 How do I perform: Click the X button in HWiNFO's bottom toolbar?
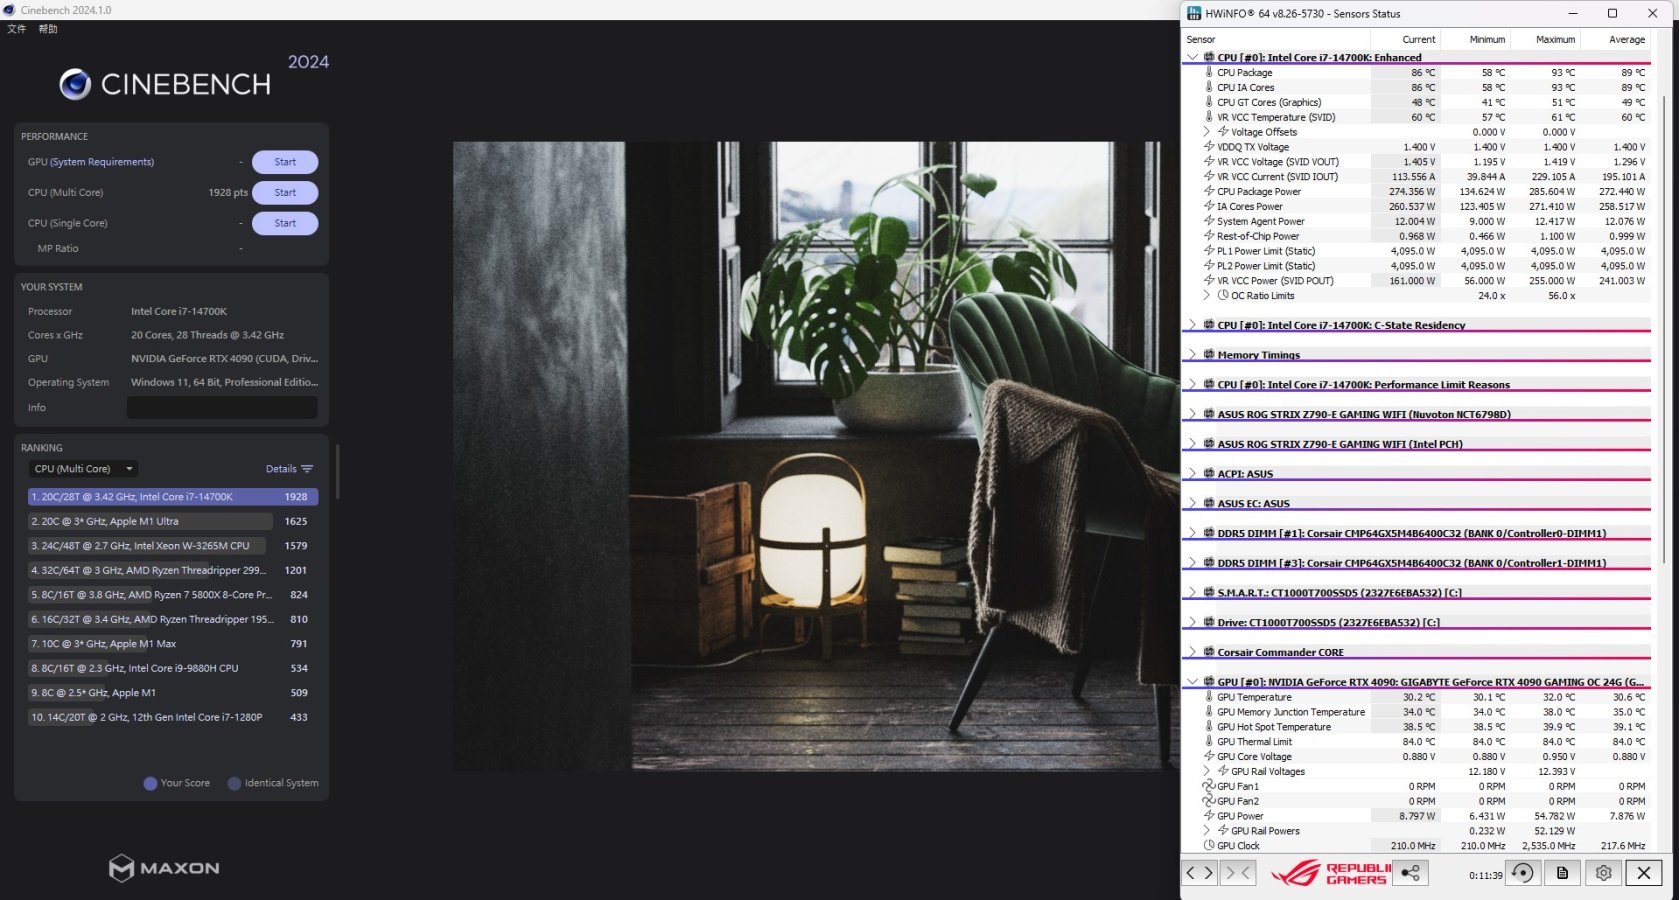(1643, 873)
